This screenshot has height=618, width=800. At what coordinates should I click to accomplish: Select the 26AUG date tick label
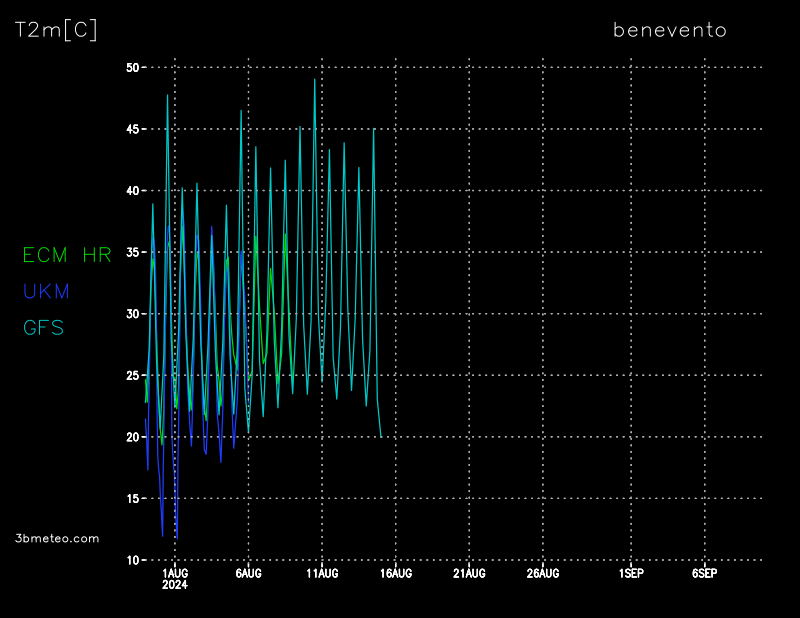pyautogui.click(x=542, y=573)
